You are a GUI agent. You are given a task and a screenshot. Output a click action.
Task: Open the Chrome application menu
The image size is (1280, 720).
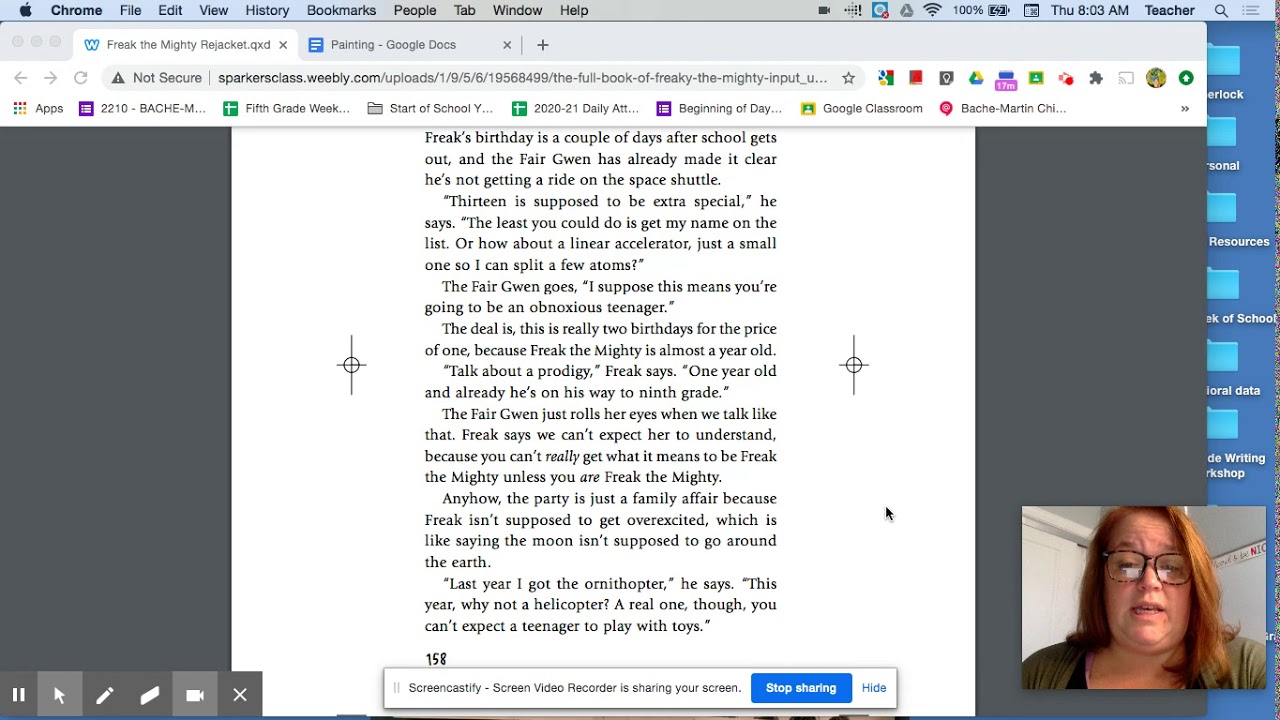pyautogui.click(x=76, y=10)
